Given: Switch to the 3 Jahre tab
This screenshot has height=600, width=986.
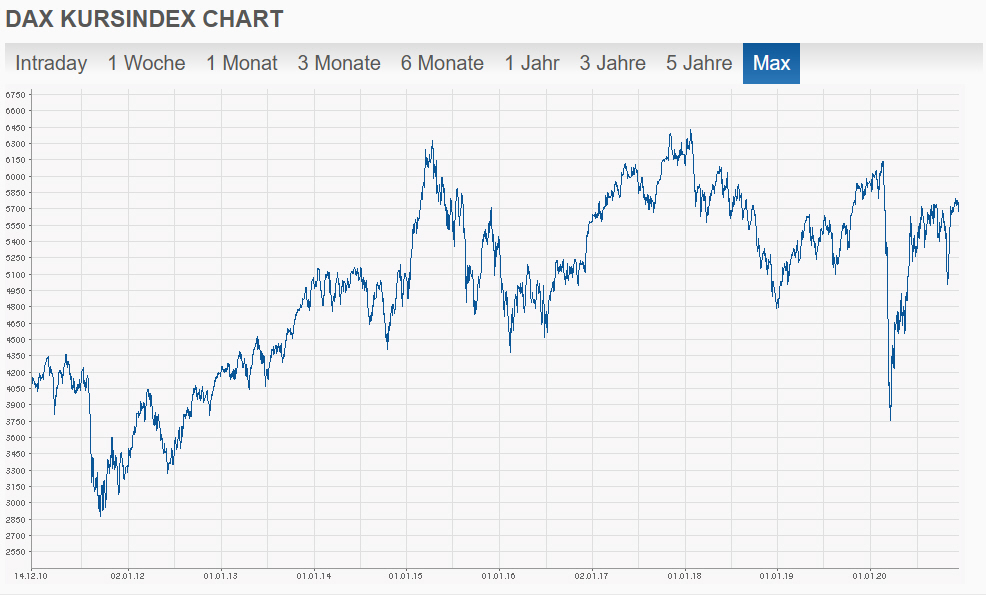Looking at the screenshot, I should click(612, 64).
